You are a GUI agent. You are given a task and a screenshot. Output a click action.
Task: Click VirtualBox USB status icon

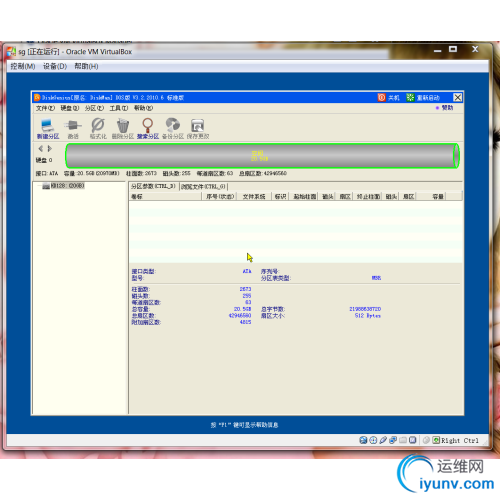pos(383,440)
